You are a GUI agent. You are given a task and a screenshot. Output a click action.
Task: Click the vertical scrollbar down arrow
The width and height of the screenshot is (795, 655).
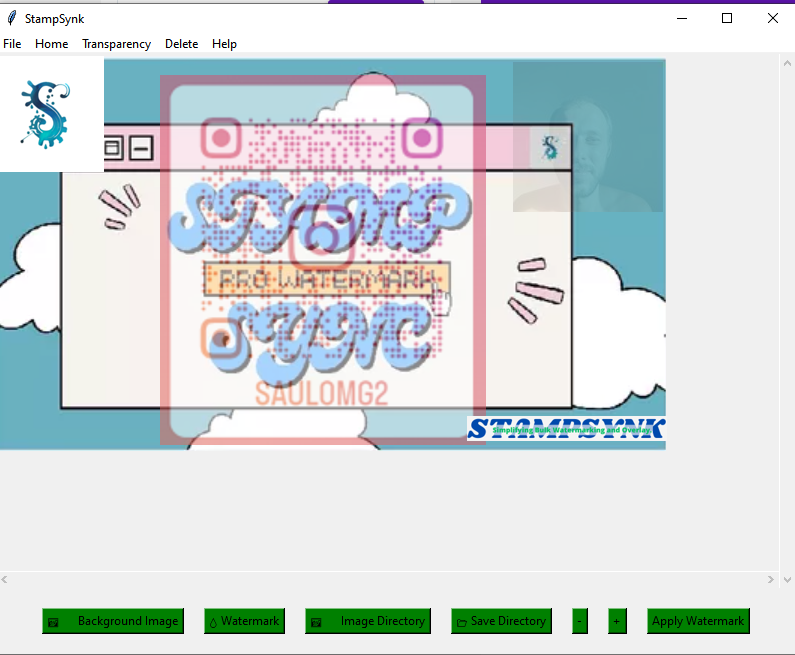point(787,579)
